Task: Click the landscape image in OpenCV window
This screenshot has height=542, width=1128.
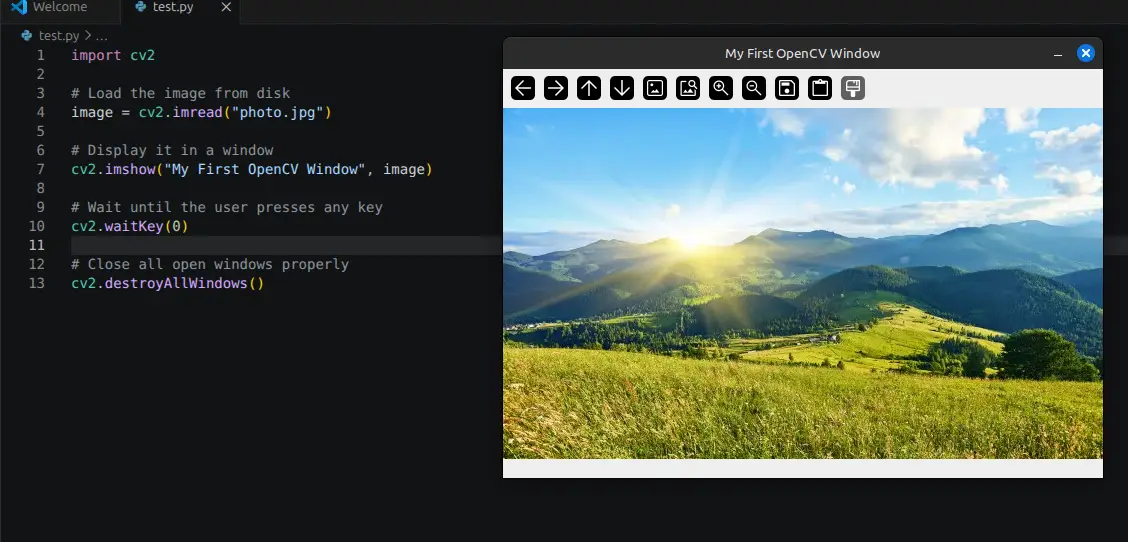Action: (802, 283)
